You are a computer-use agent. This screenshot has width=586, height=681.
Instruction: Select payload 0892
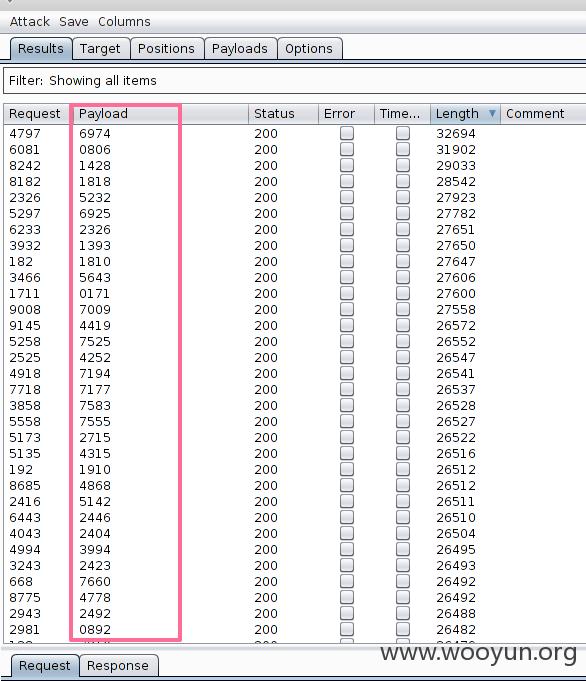pyautogui.click(x=95, y=629)
